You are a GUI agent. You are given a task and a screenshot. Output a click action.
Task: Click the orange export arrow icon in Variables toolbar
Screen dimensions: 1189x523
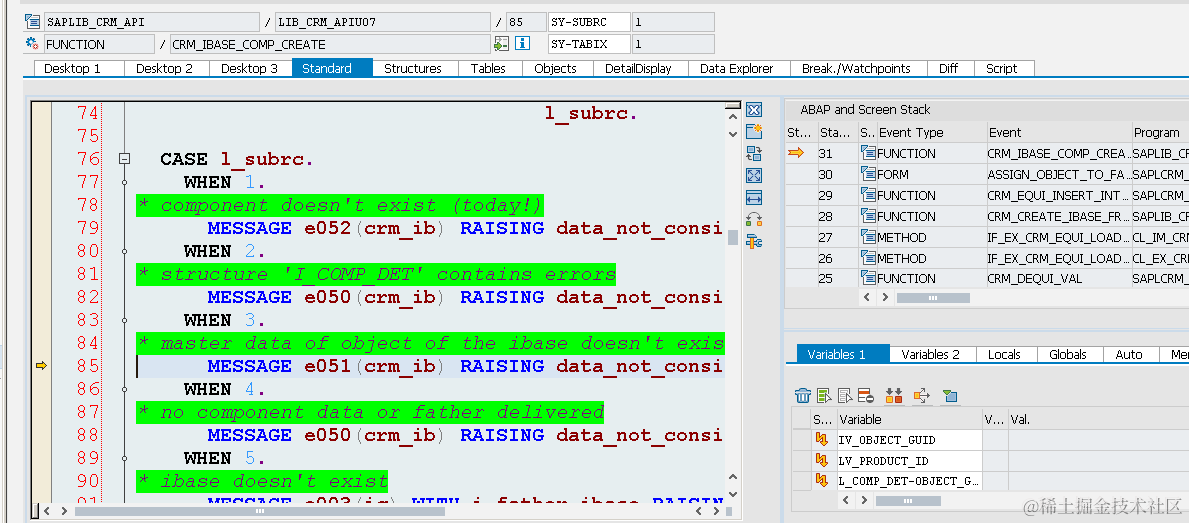[921, 395]
